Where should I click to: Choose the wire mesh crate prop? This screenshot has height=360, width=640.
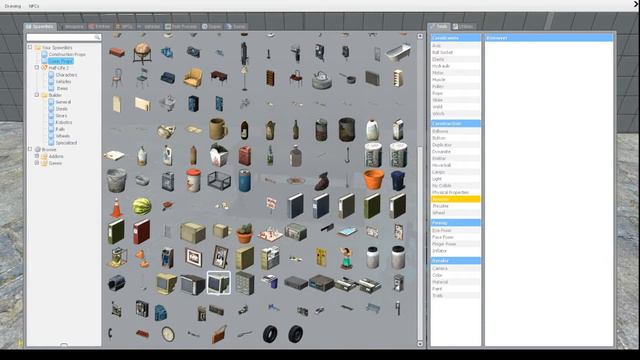219,181
